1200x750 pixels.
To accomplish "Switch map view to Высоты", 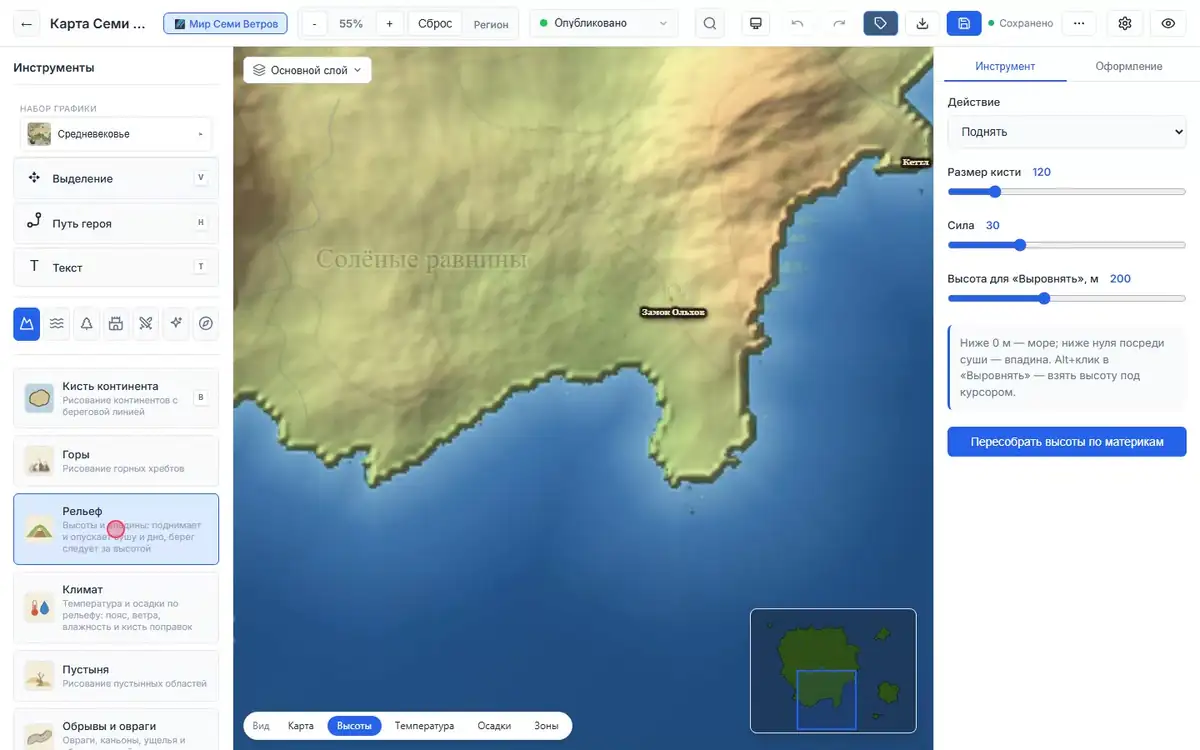I will click(354, 726).
